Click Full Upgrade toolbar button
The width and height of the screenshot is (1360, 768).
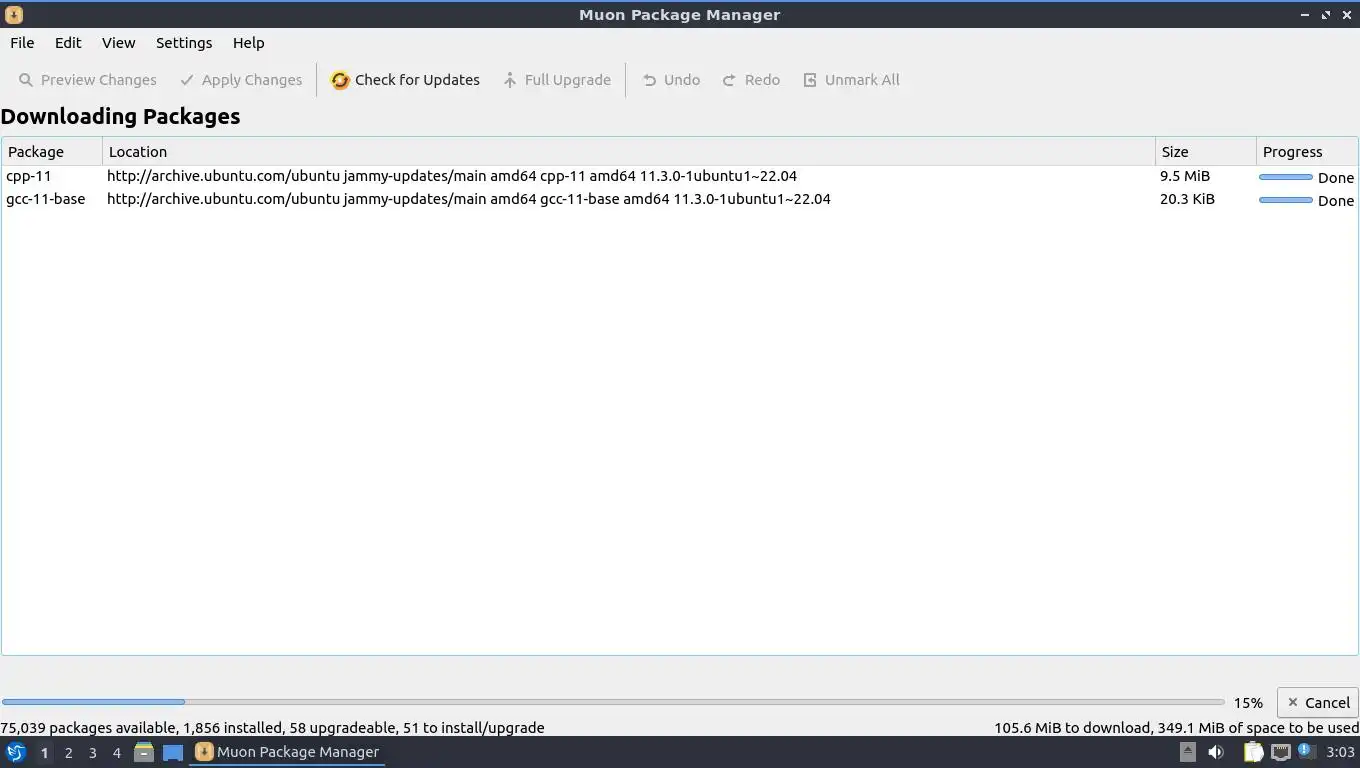coord(556,80)
